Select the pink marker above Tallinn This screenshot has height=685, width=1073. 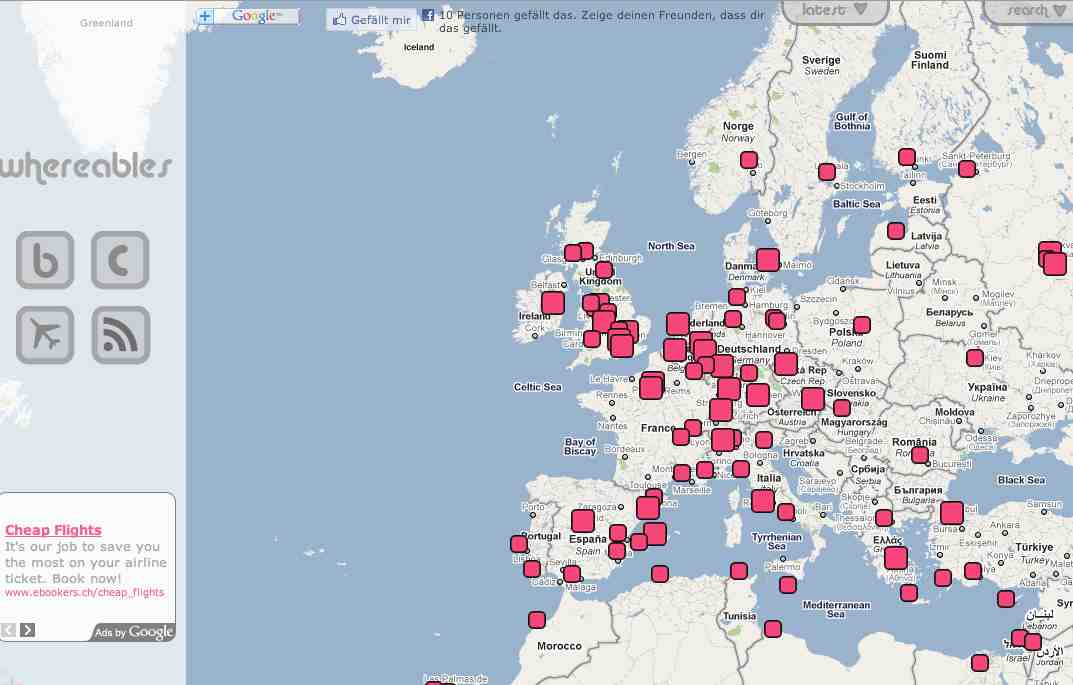pyautogui.click(x=907, y=157)
